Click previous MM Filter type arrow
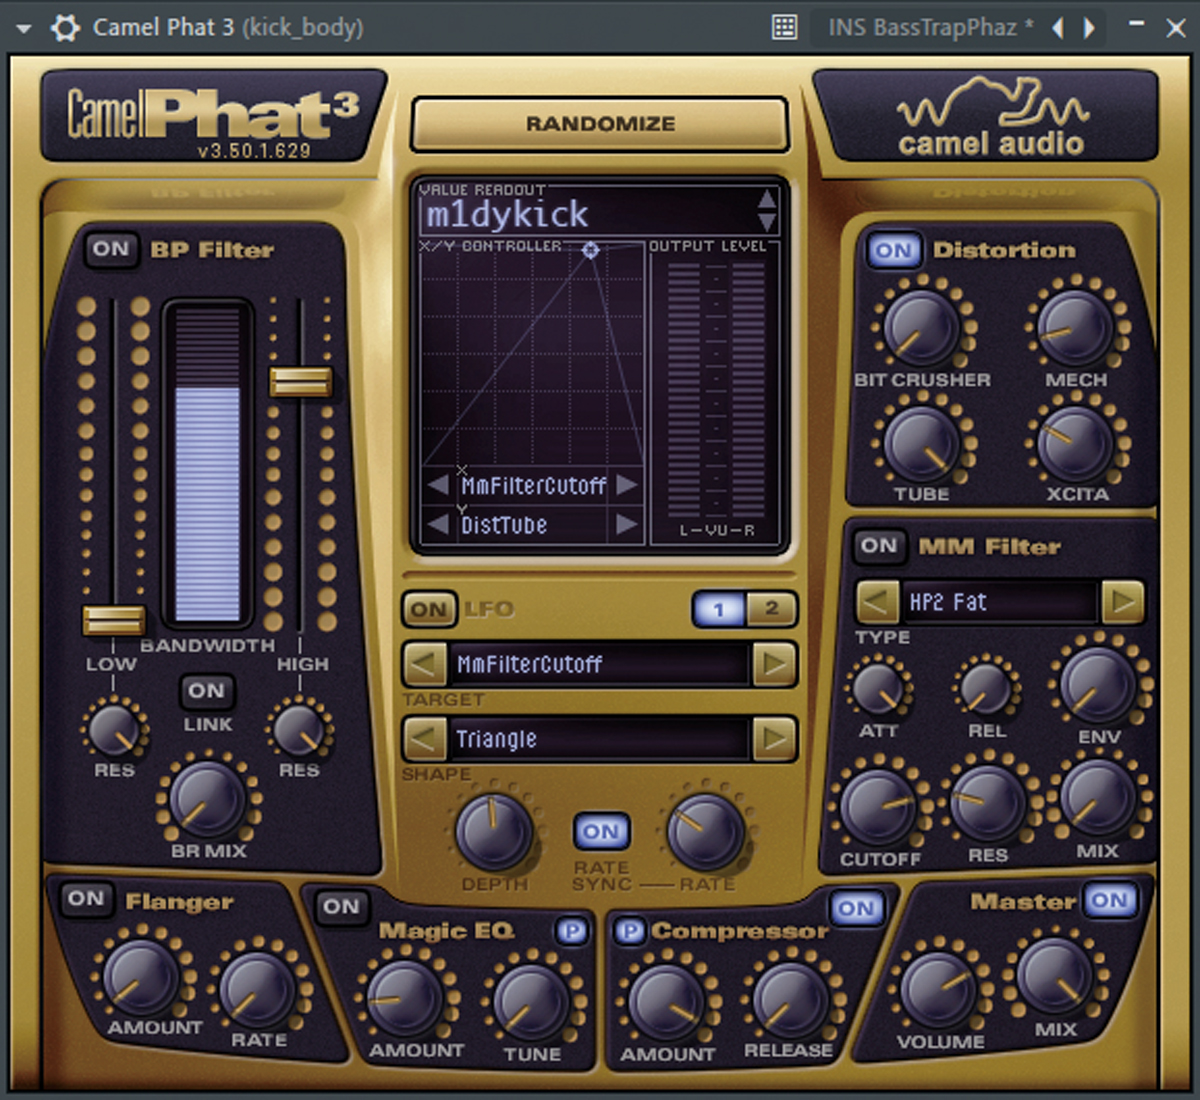The height and width of the screenshot is (1100, 1200). [877, 602]
